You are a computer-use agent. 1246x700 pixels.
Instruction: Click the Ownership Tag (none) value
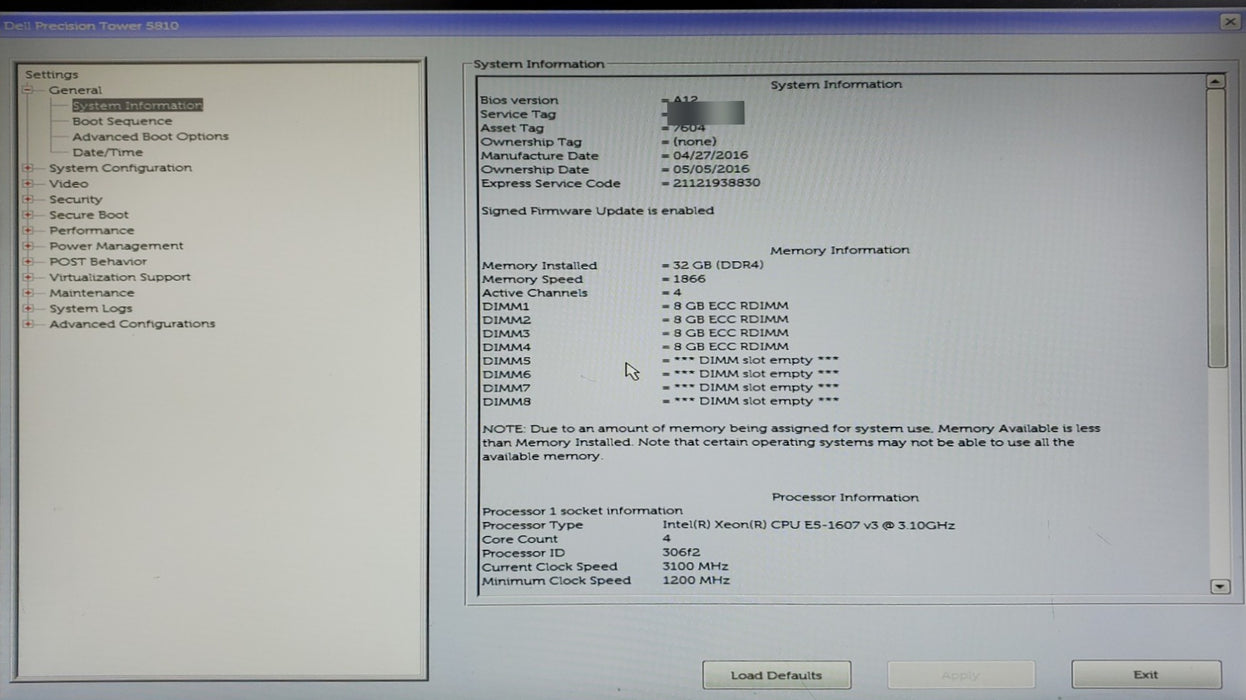(694, 142)
